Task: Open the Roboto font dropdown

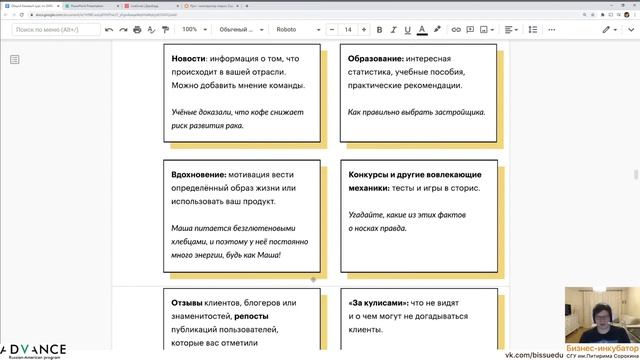Action: click(298, 30)
